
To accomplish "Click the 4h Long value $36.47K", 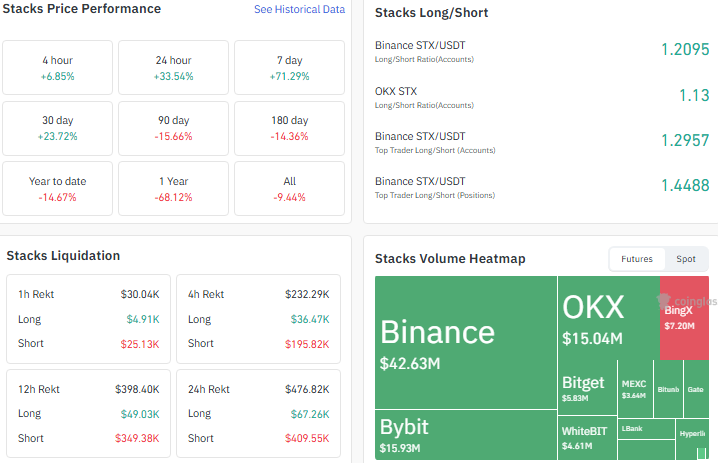I will 310,319.
